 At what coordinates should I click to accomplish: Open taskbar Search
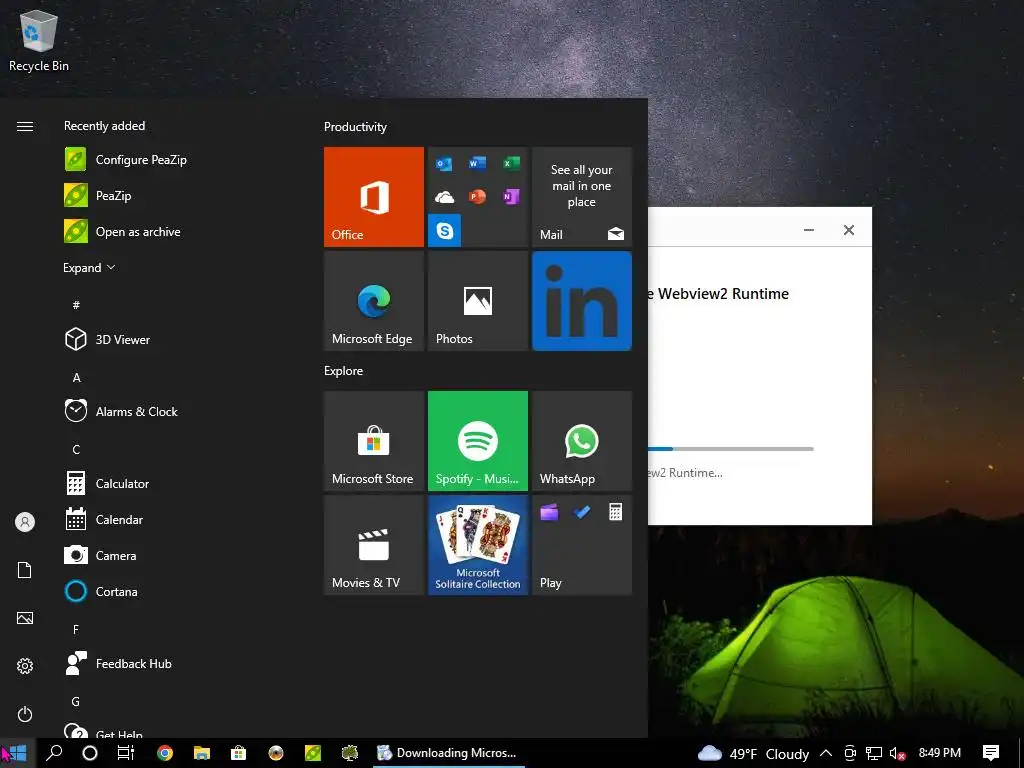click(x=54, y=753)
